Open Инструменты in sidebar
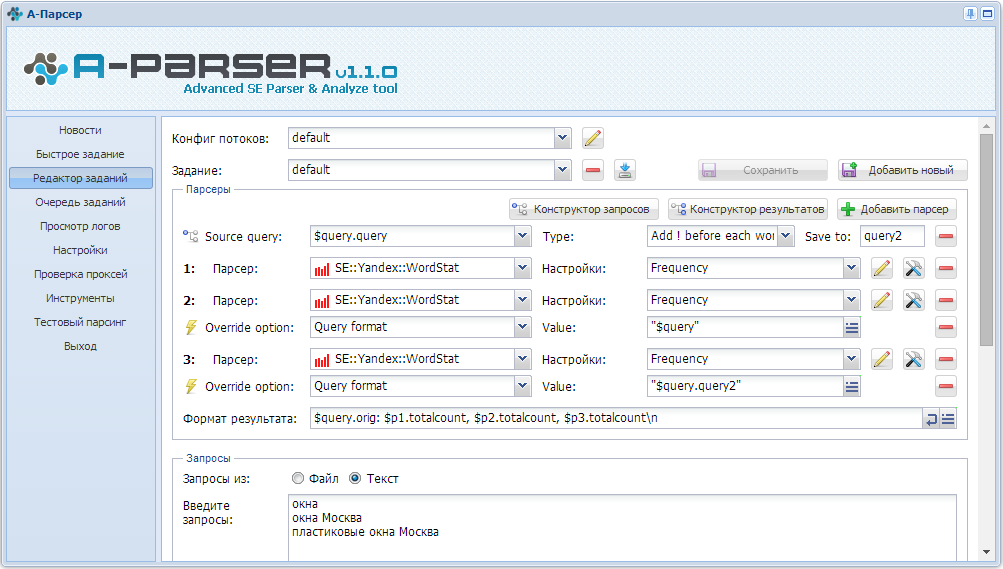Screen dimensions: 1003x569 (x=81, y=298)
